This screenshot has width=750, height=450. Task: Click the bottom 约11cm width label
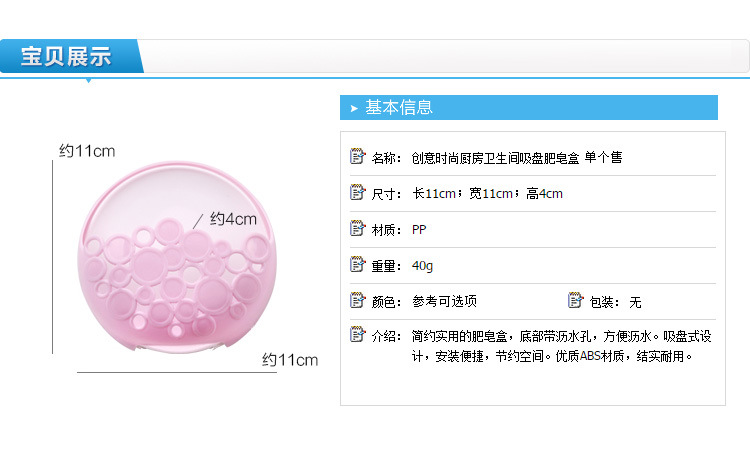[290, 359]
